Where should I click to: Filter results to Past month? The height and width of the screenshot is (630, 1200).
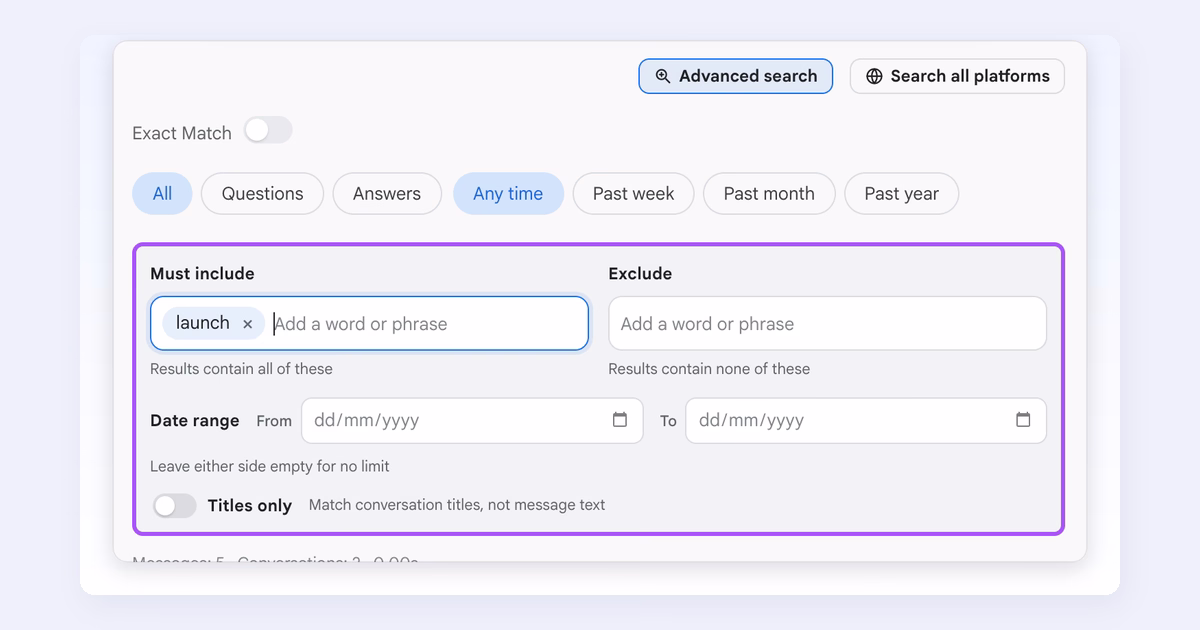click(769, 194)
